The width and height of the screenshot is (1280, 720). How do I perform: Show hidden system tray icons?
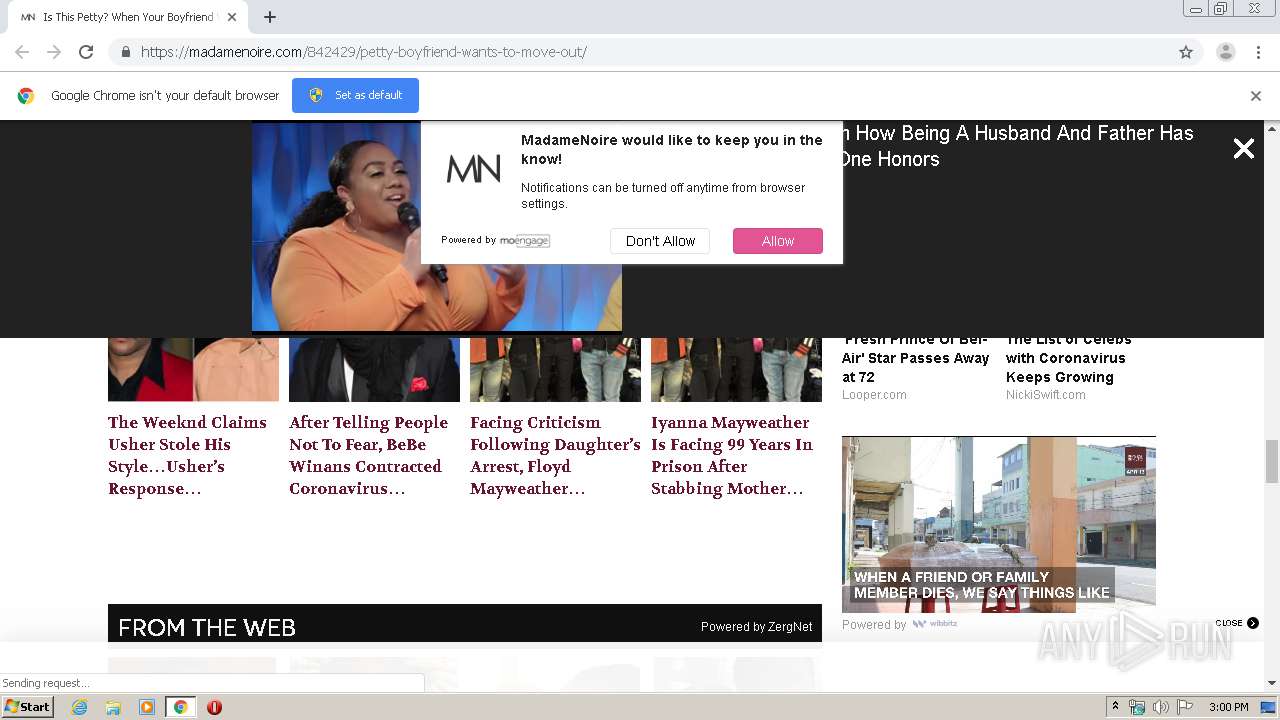click(1115, 707)
